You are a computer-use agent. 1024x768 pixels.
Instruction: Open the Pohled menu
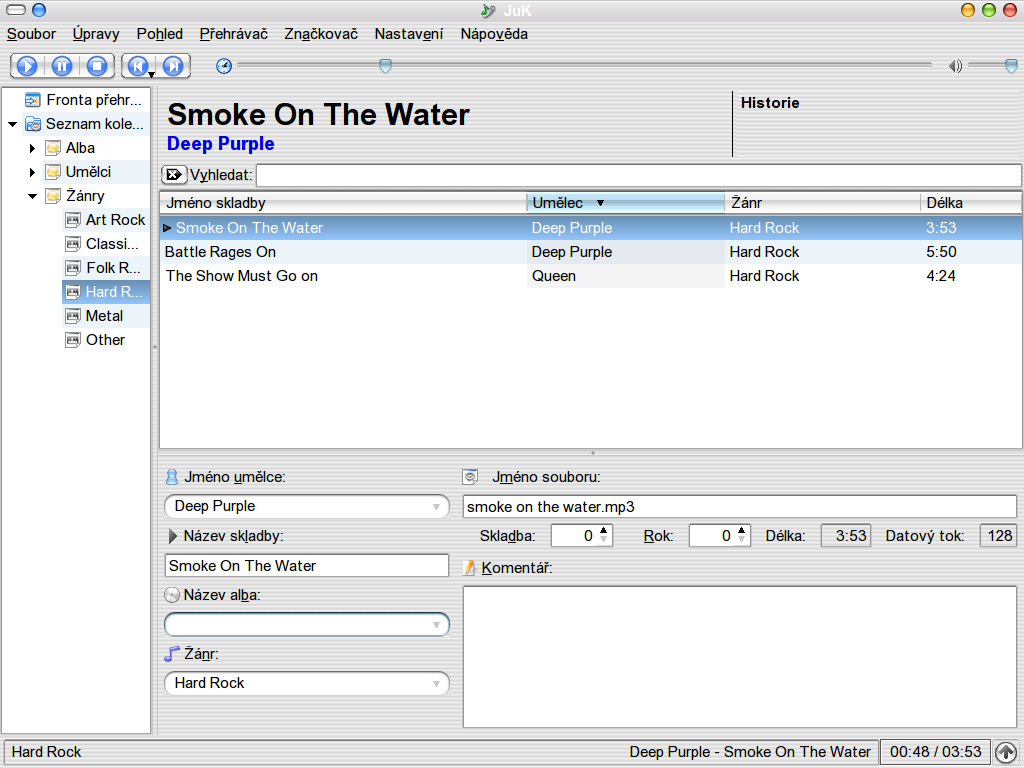159,34
